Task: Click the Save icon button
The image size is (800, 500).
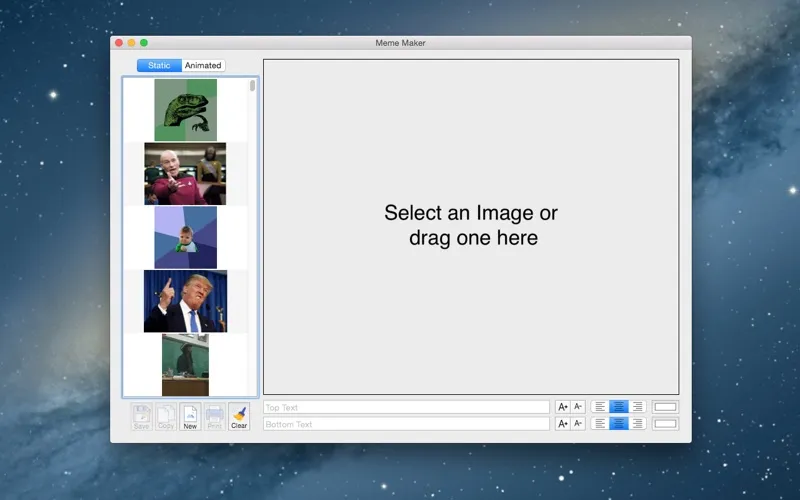Action: (x=141, y=416)
